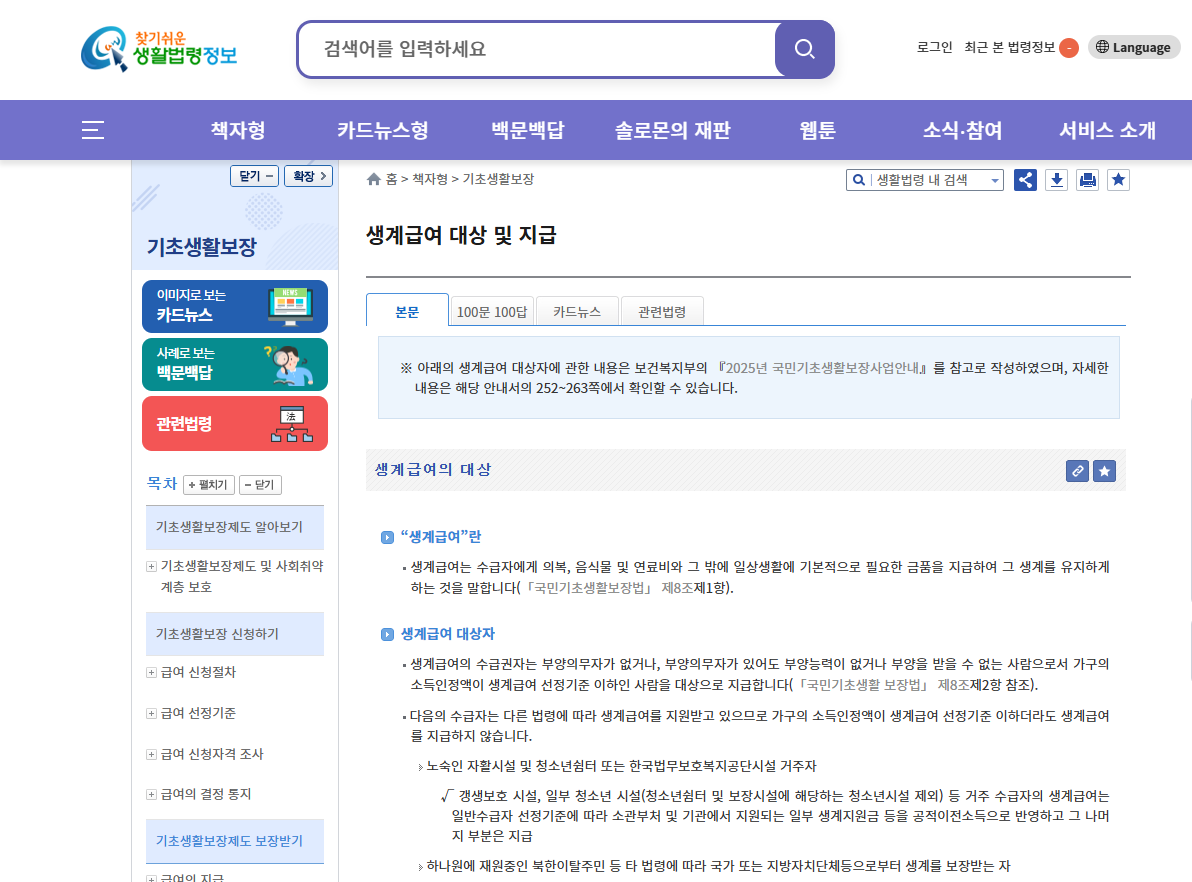Expand the table of contents with 펼치기

pyautogui.click(x=206, y=484)
